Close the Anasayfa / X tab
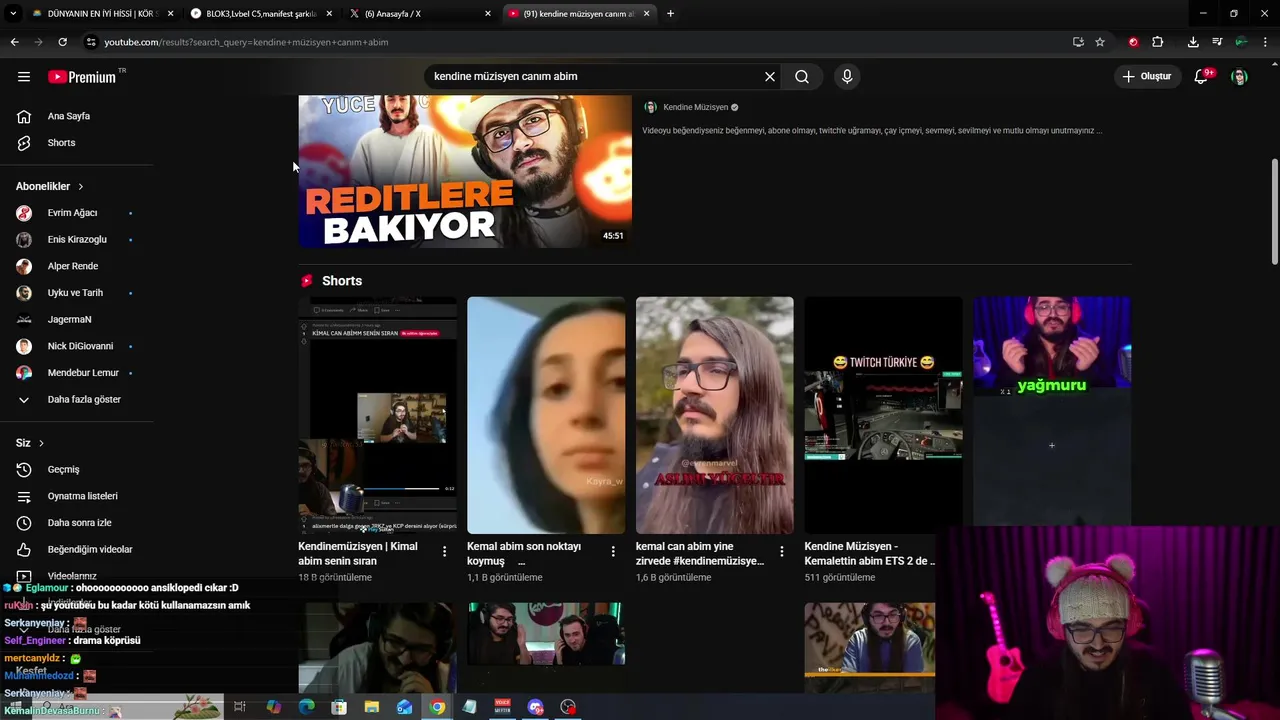 pyautogui.click(x=488, y=14)
